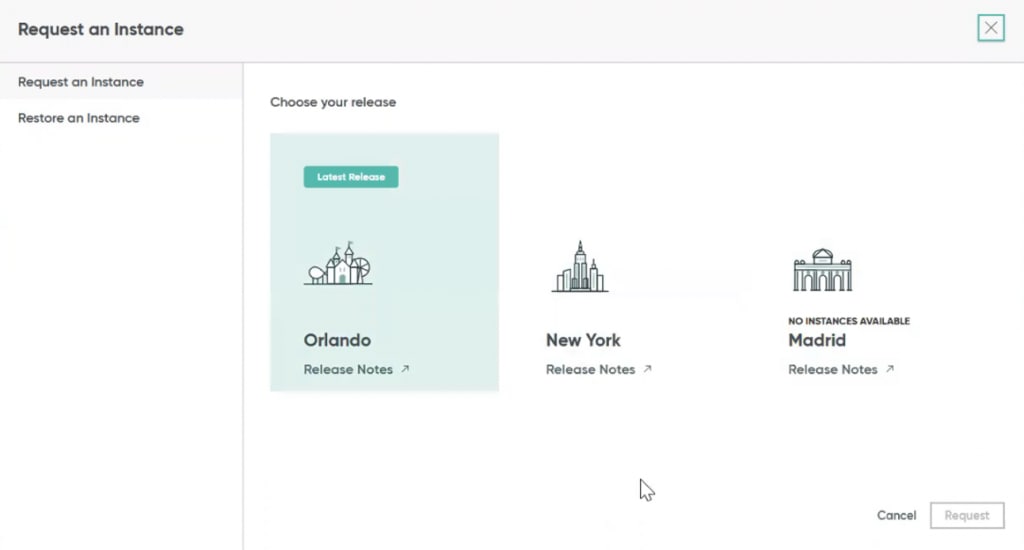This screenshot has height=550, width=1024.
Task: Select the Madrid release name
Action: click(x=817, y=340)
